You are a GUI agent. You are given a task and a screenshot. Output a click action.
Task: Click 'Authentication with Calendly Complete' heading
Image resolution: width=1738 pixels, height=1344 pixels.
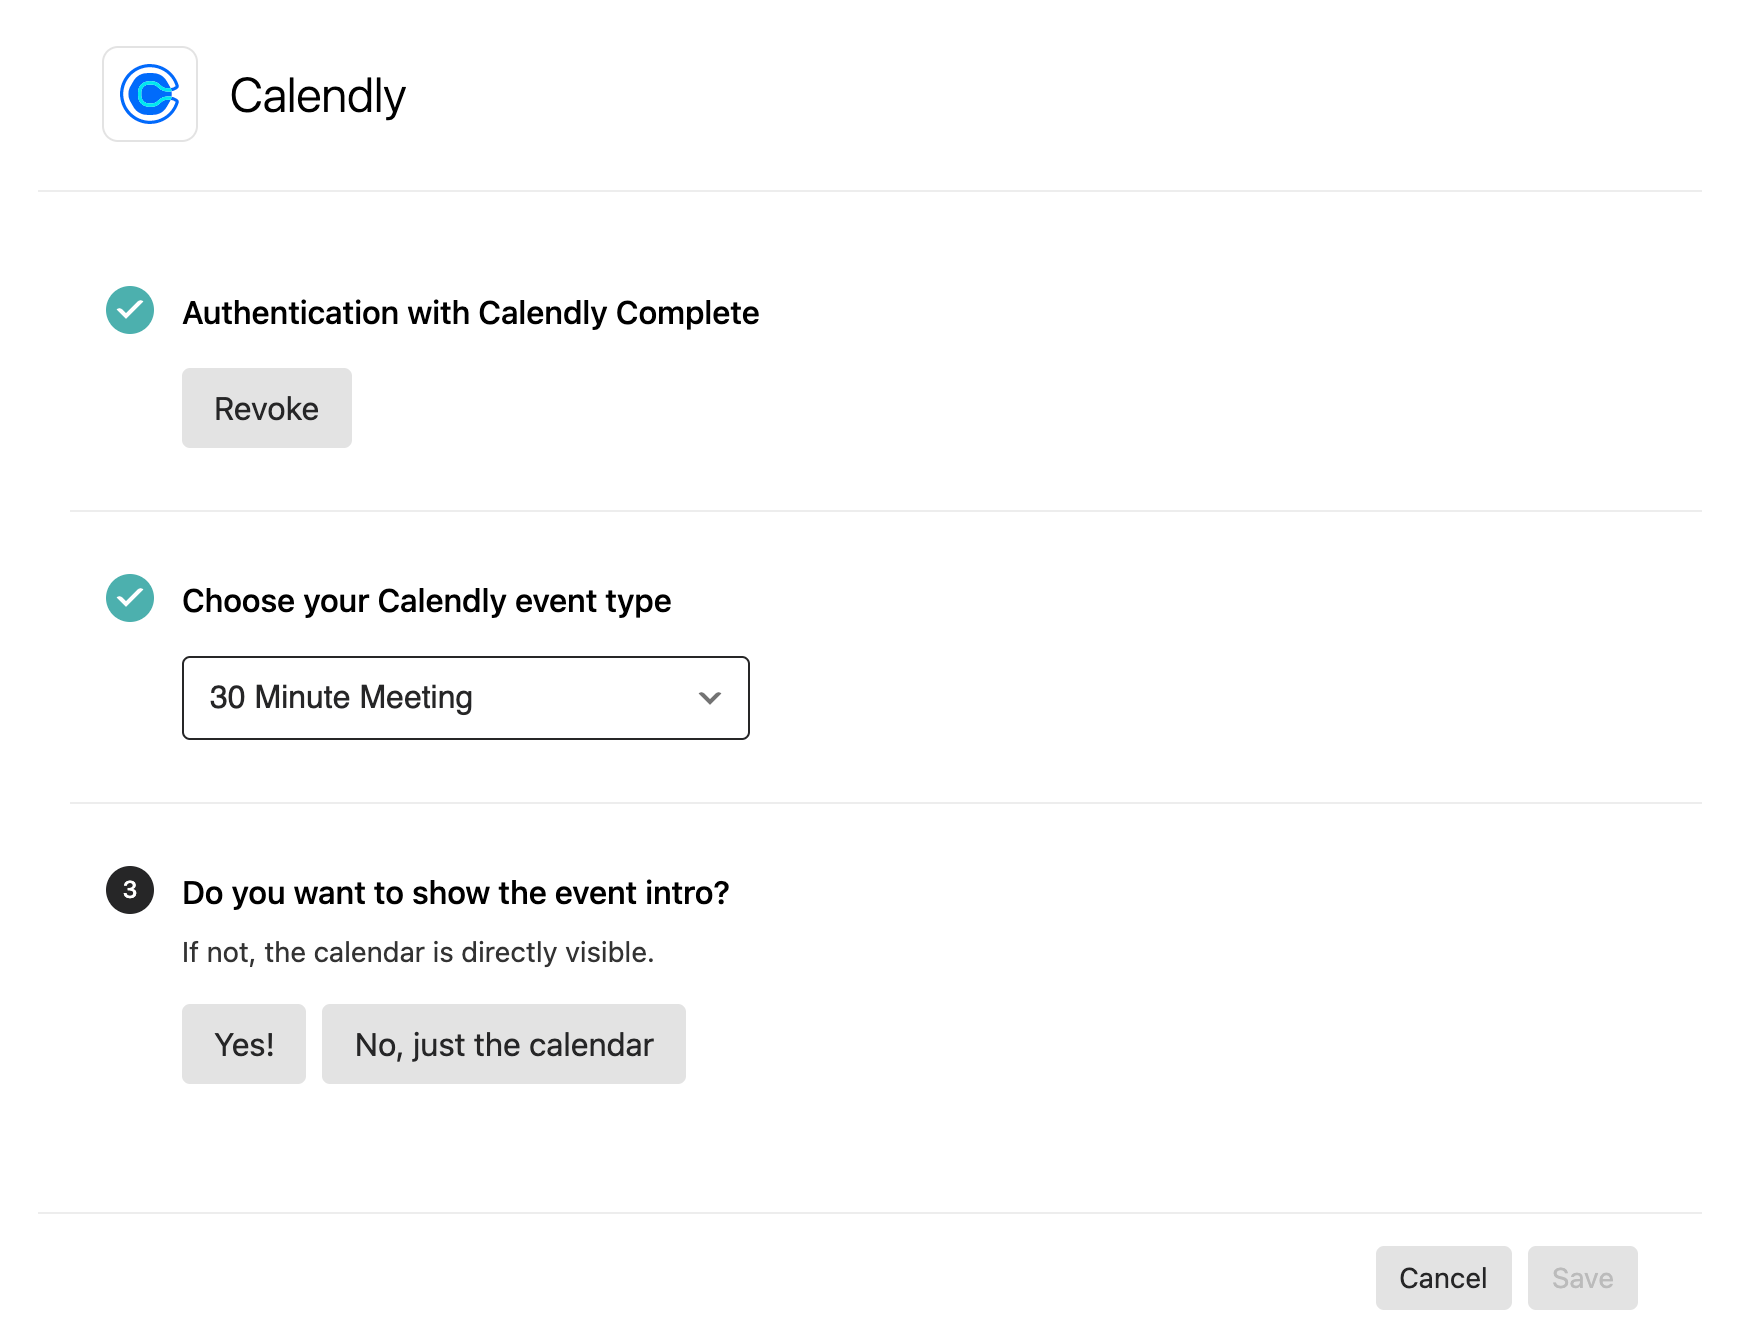tap(471, 313)
